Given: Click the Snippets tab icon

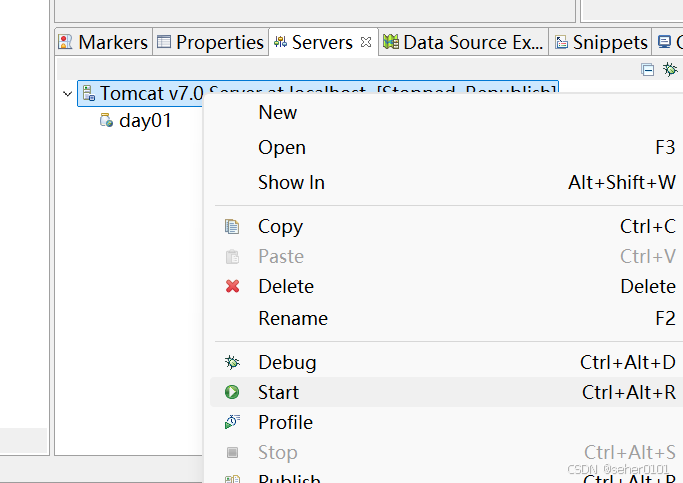Looking at the screenshot, I should [561, 42].
